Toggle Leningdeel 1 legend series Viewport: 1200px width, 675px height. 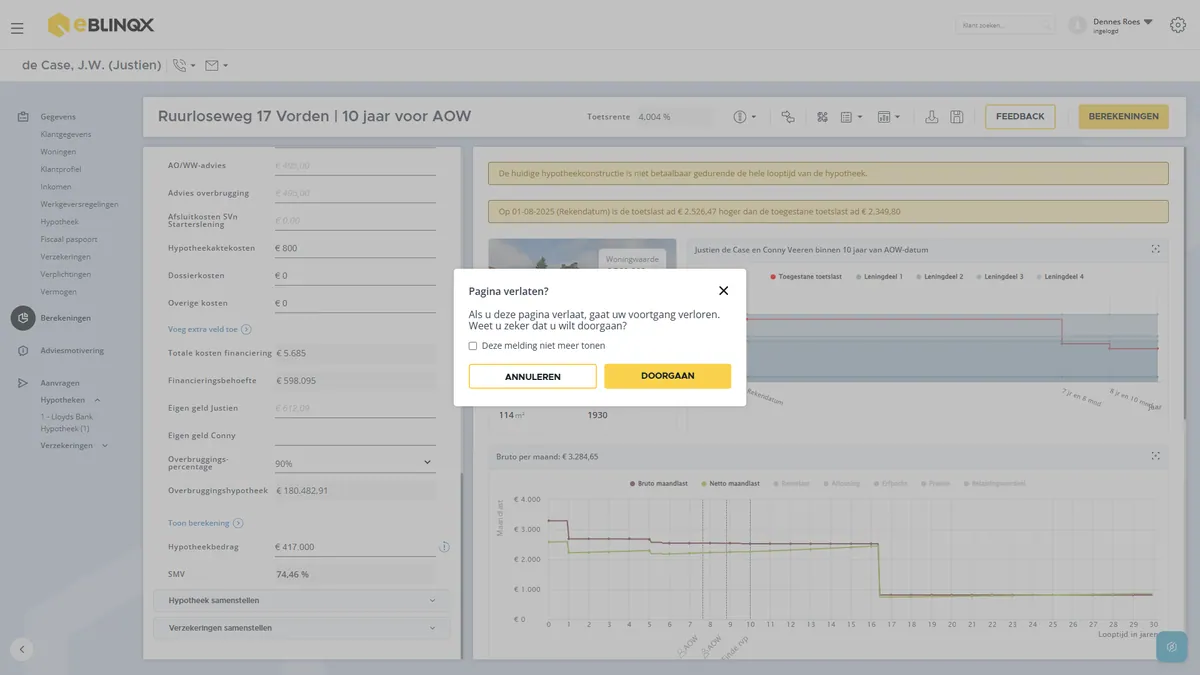point(879,276)
